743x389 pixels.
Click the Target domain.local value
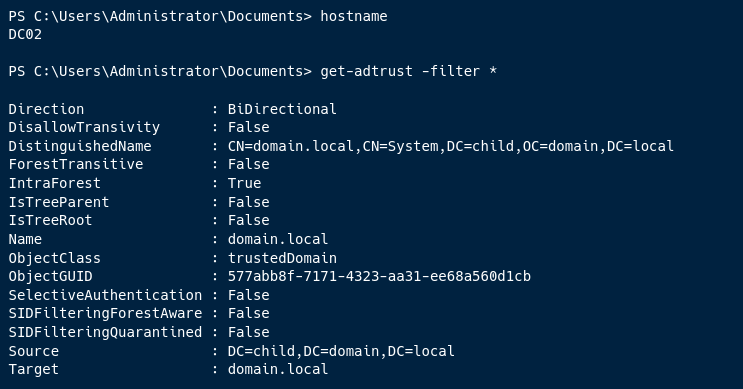click(x=278, y=369)
